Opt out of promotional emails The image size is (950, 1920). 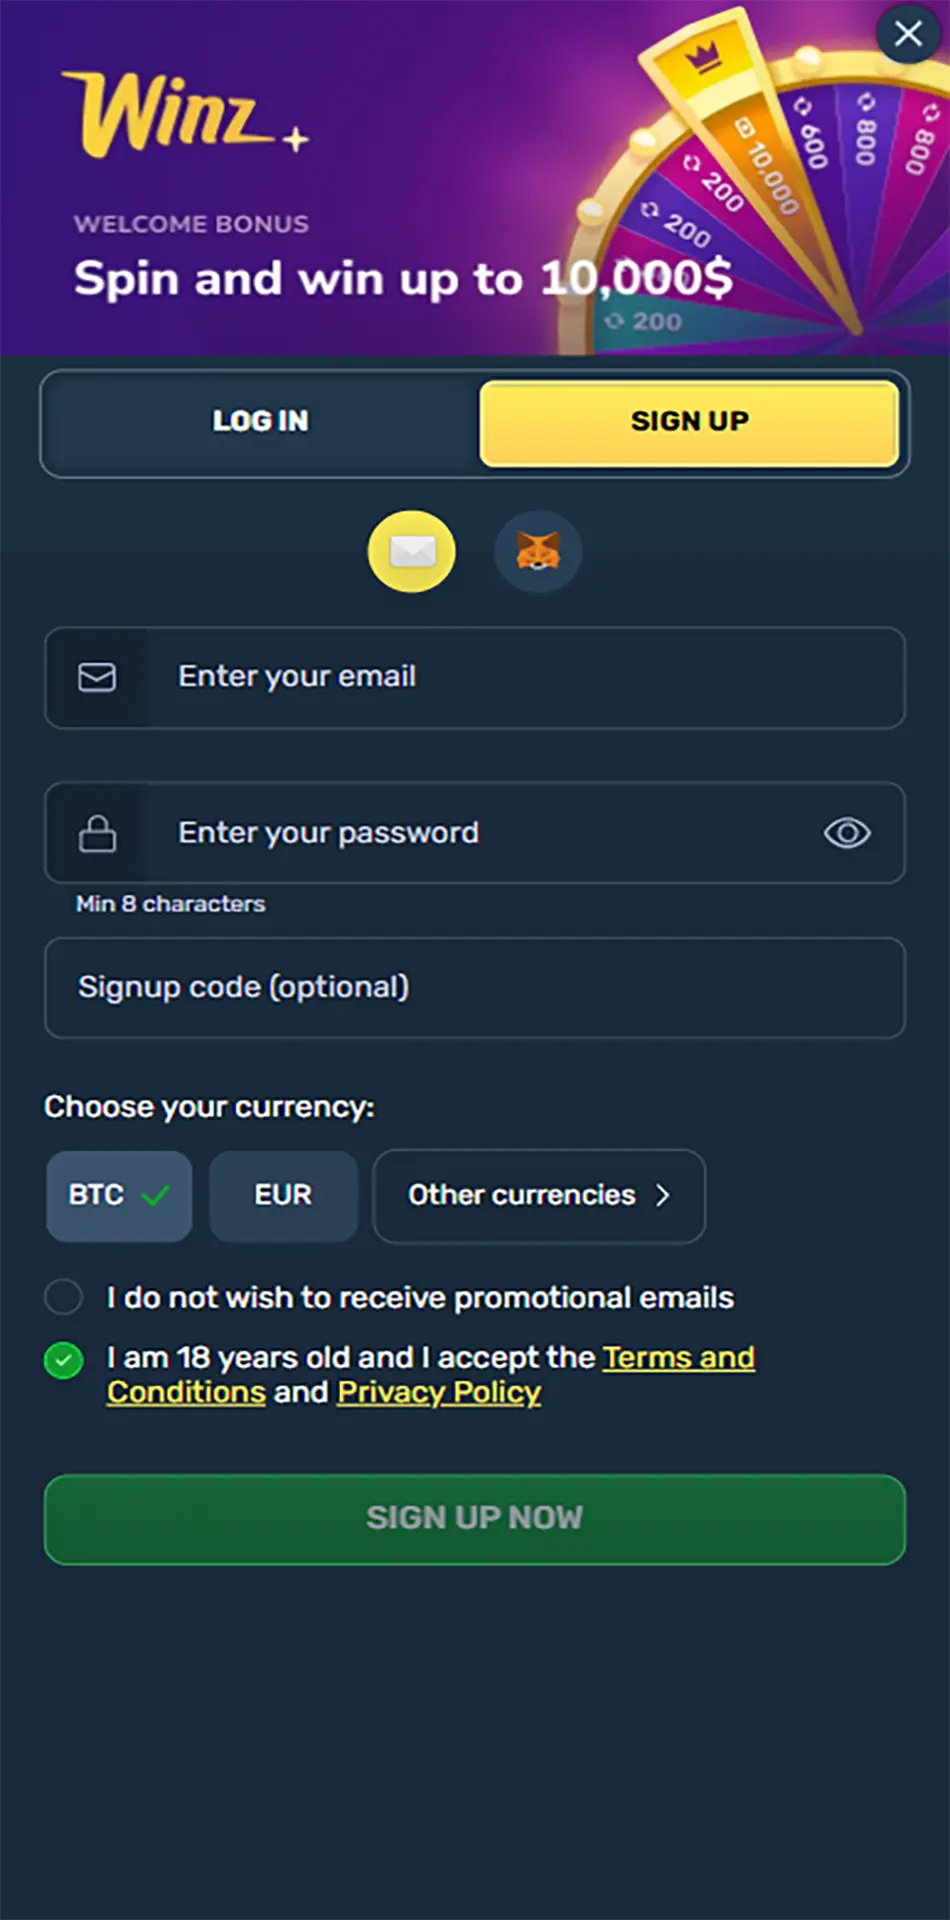pos(64,1297)
